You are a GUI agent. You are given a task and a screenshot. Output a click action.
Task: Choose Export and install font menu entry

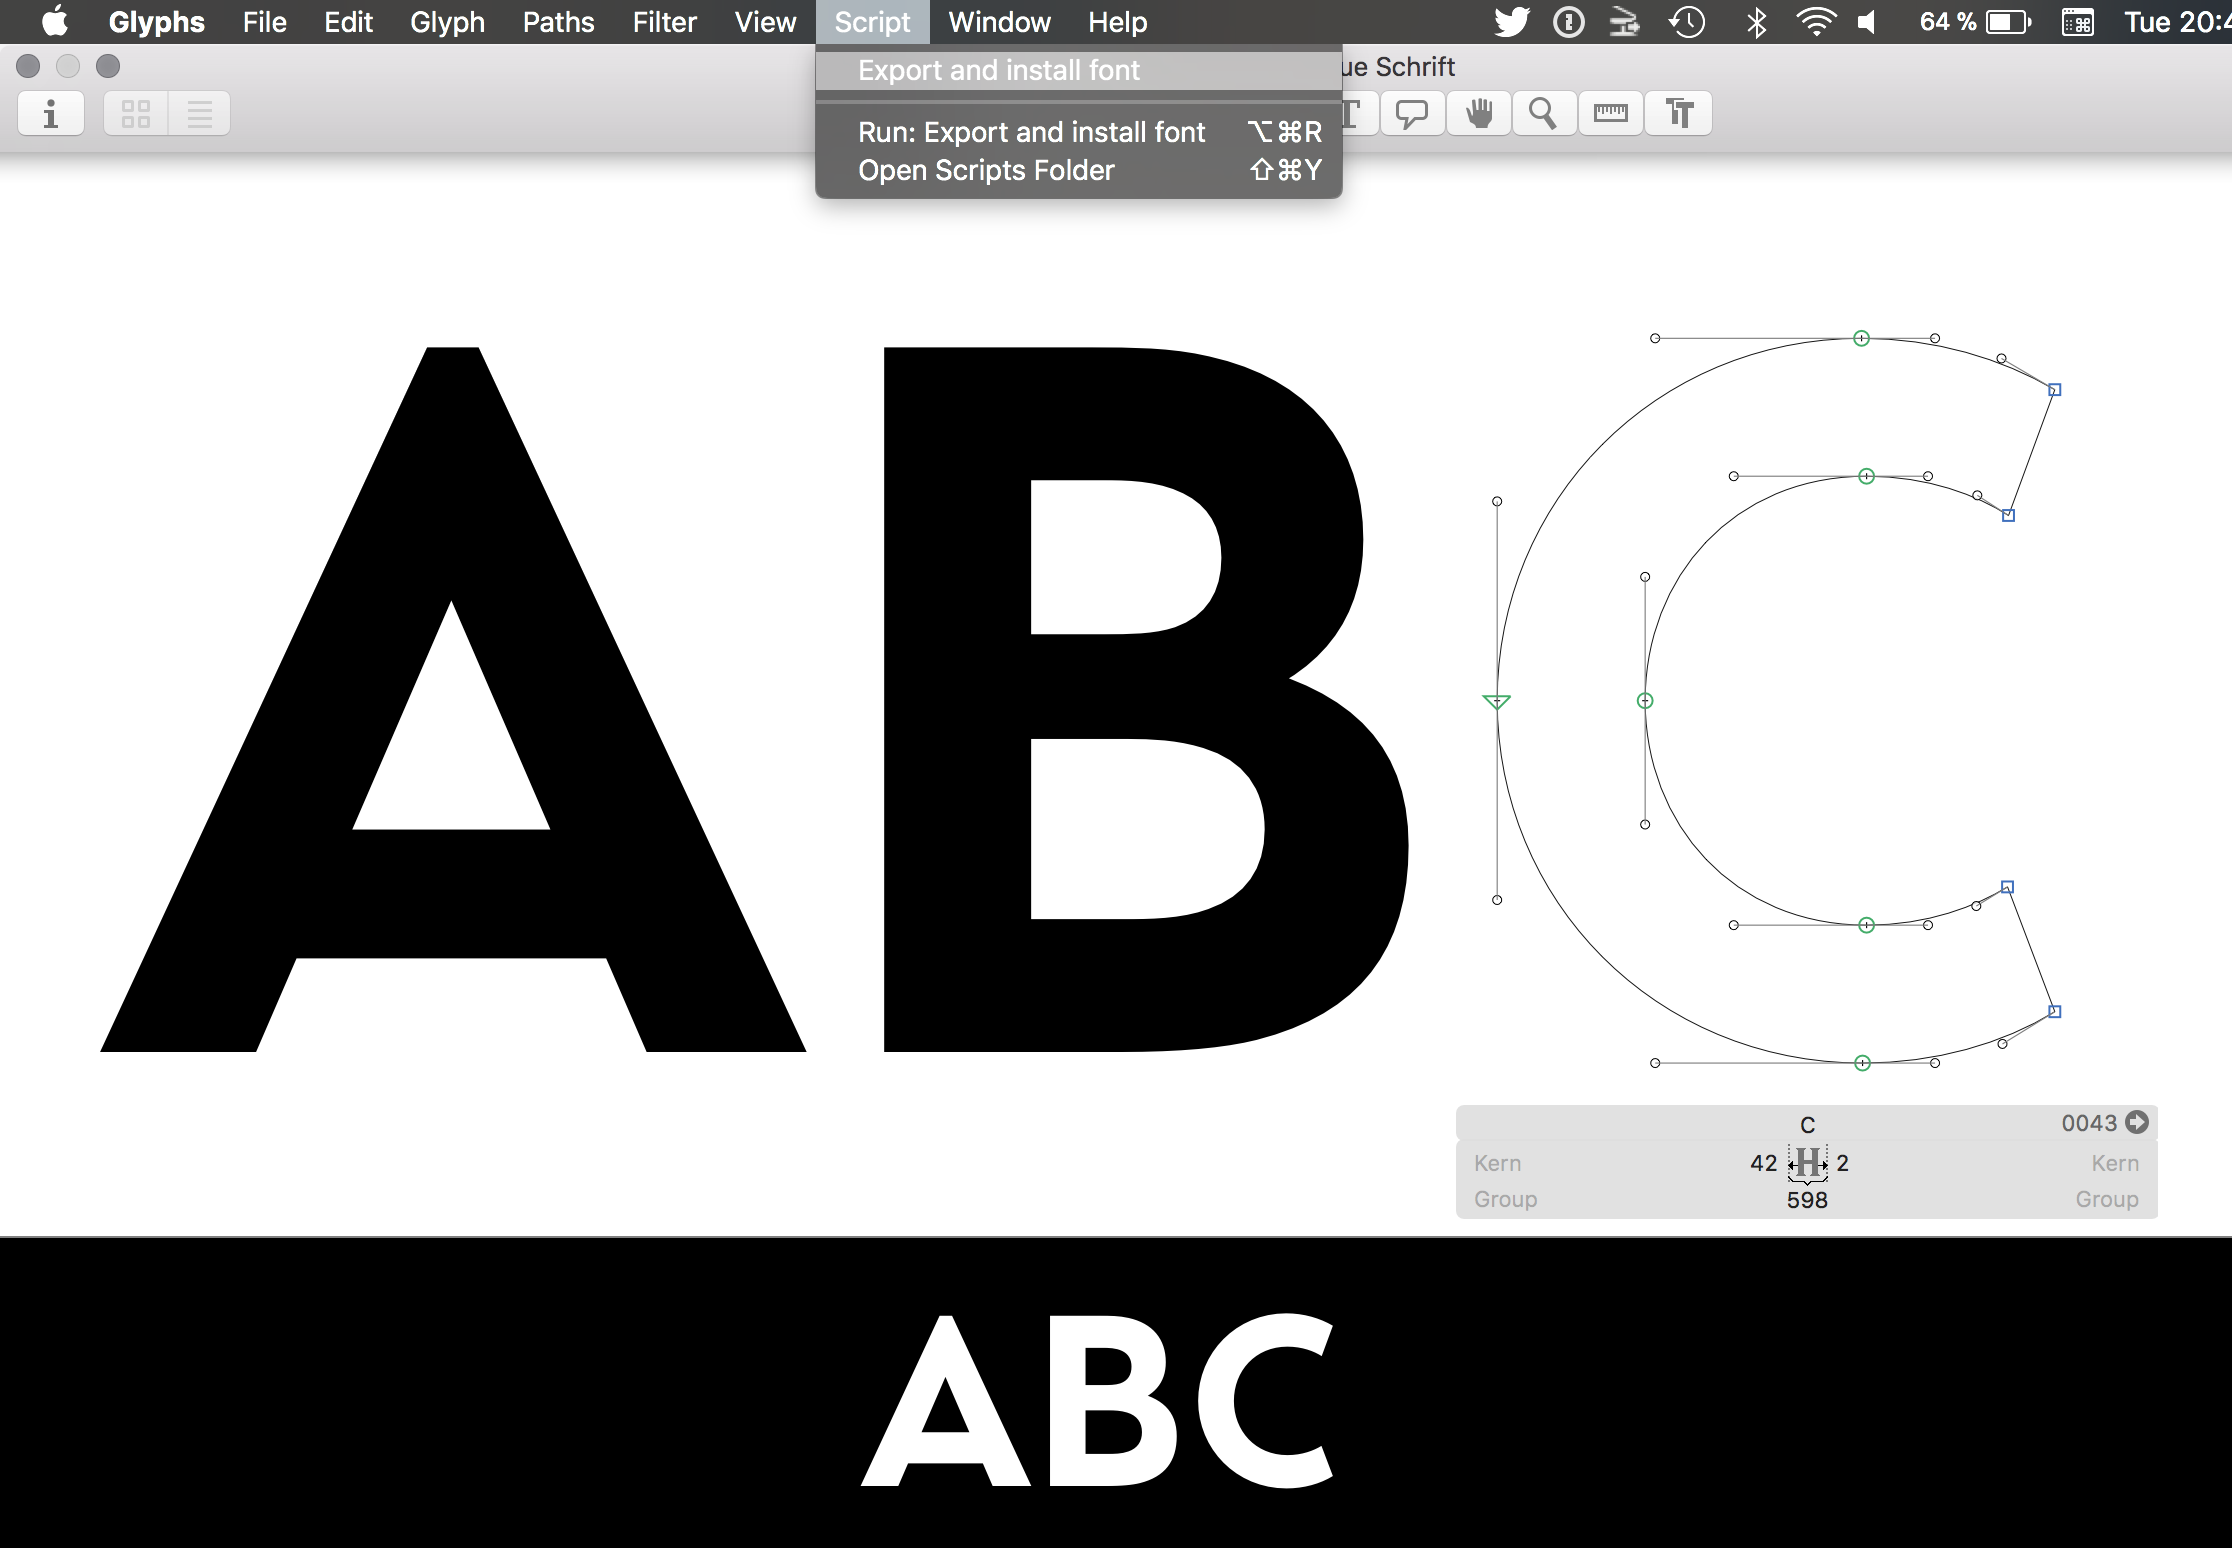[x=998, y=70]
